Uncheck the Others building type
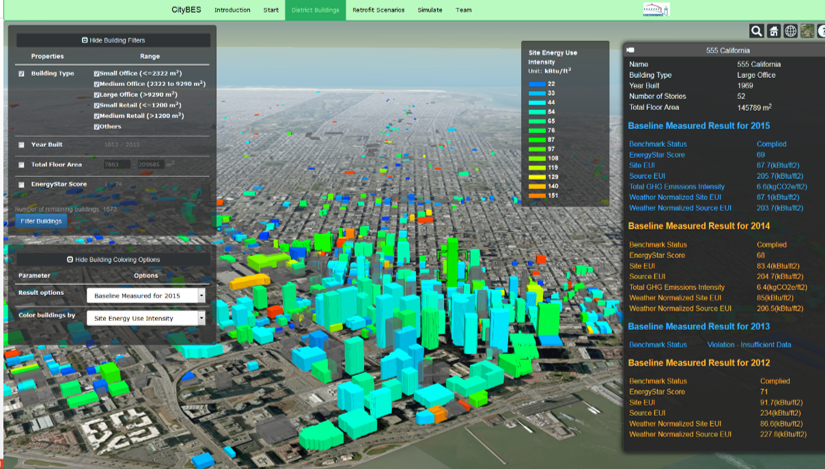 [97, 127]
